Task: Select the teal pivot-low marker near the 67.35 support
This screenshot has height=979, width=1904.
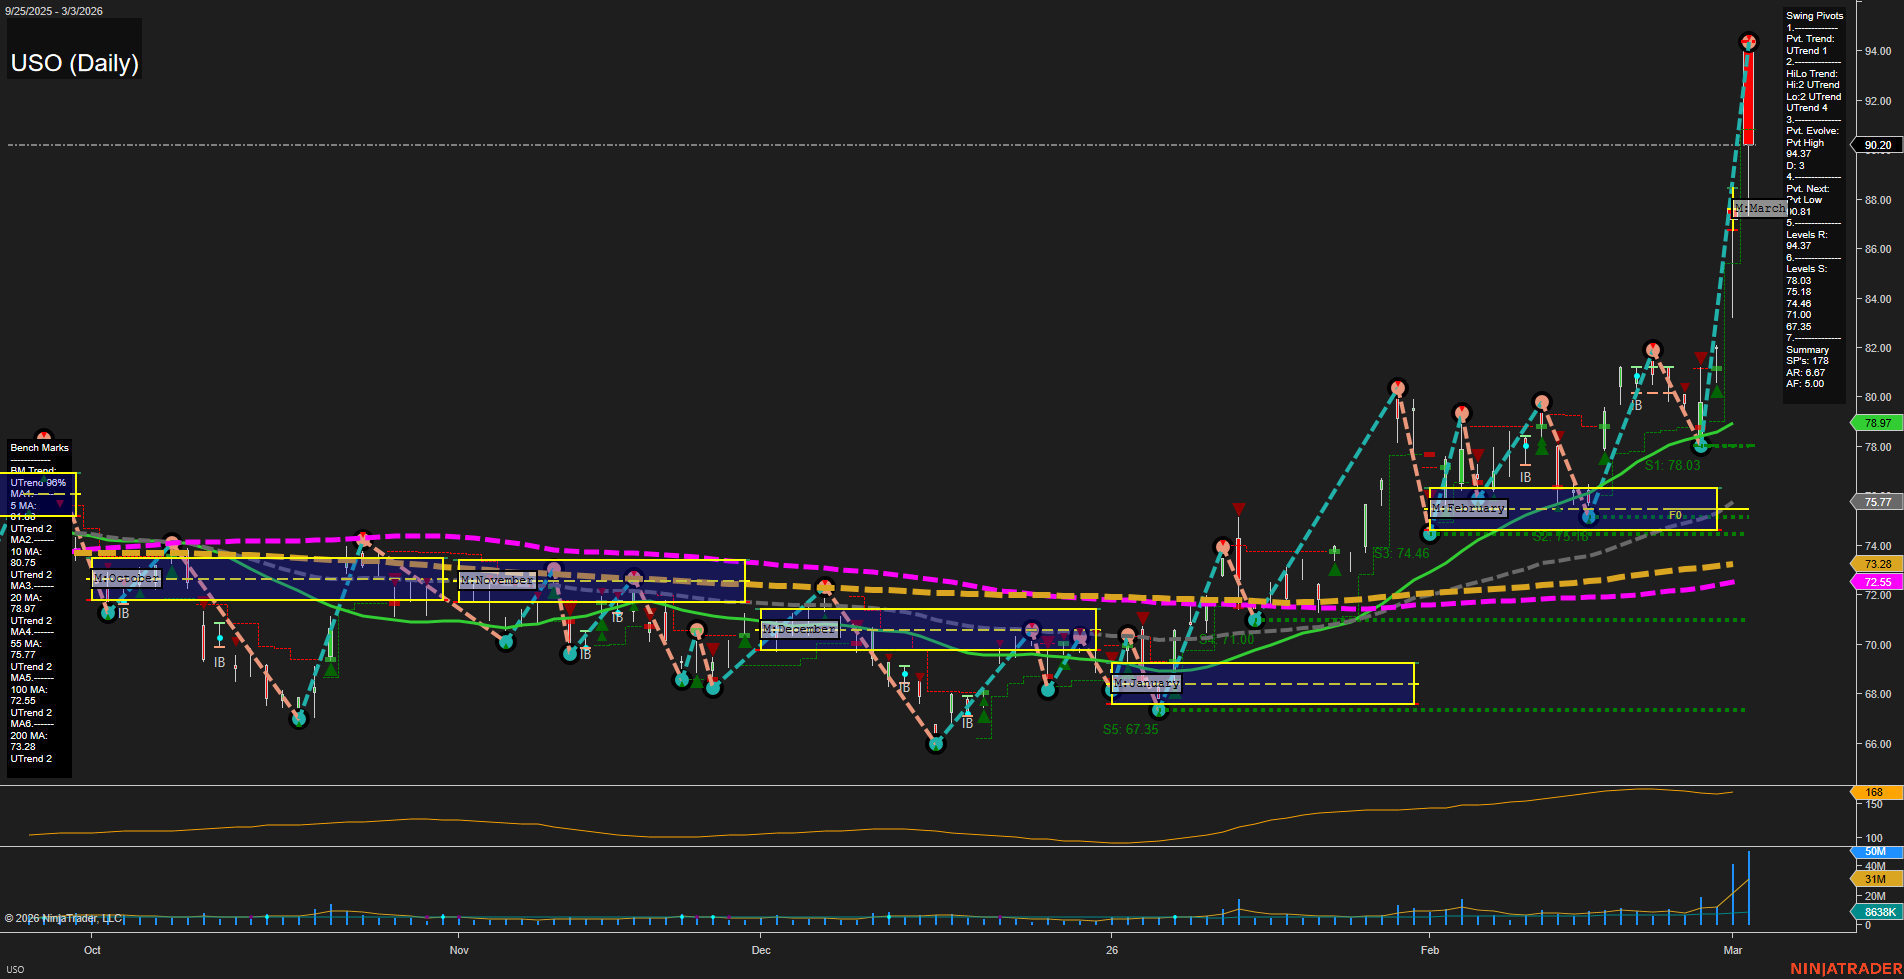Action: [1158, 710]
